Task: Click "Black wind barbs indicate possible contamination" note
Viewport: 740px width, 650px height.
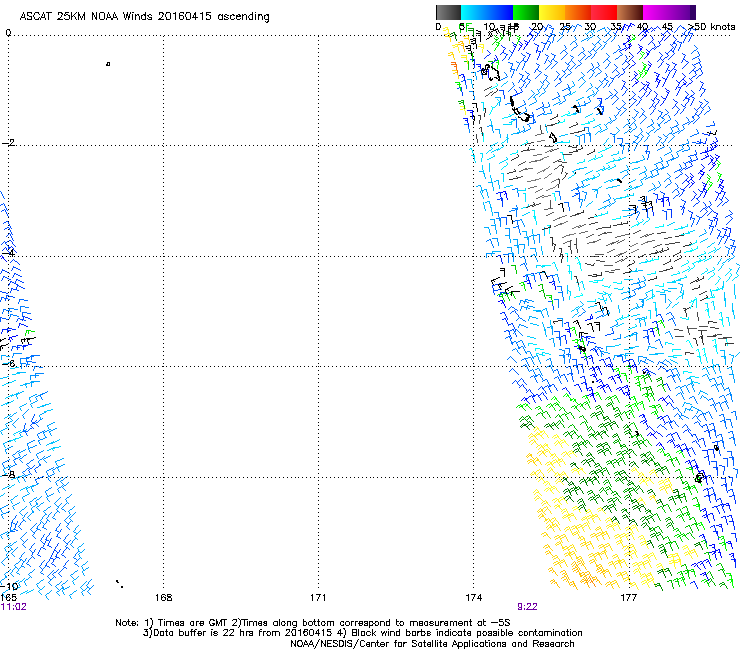Action: point(467,633)
